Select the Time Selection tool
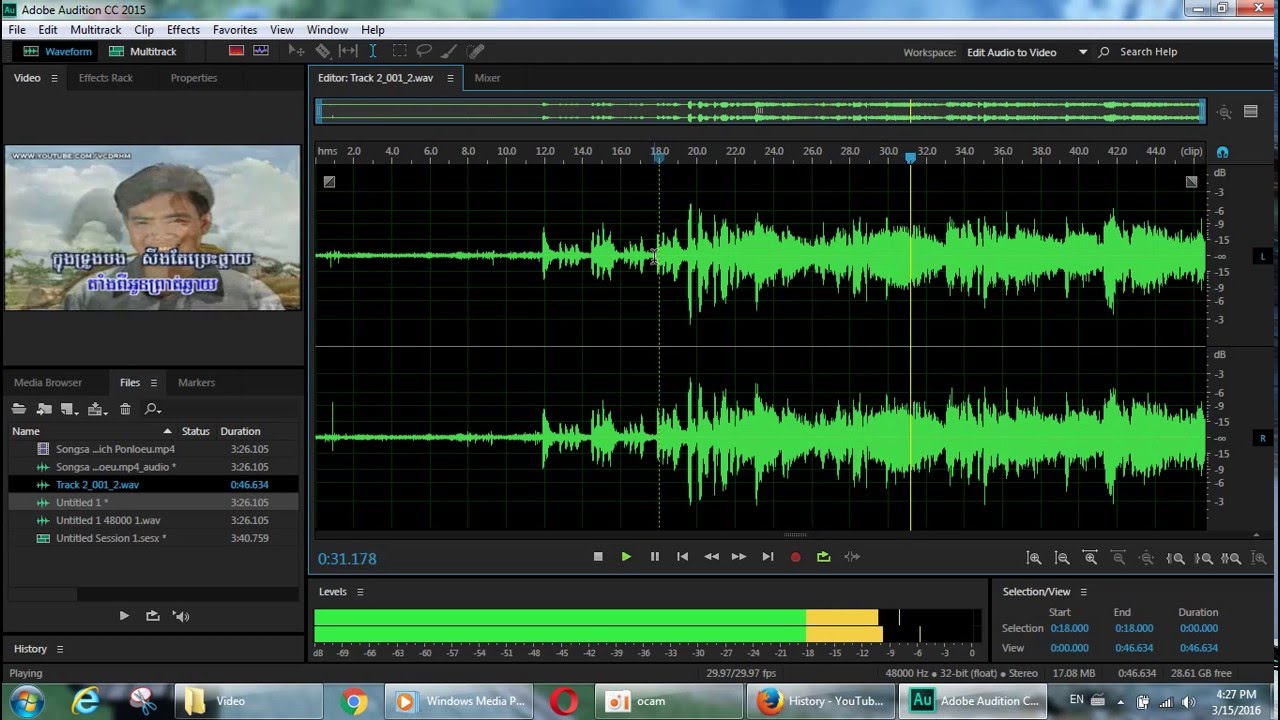Image resolution: width=1280 pixels, height=720 pixels. click(x=373, y=51)
